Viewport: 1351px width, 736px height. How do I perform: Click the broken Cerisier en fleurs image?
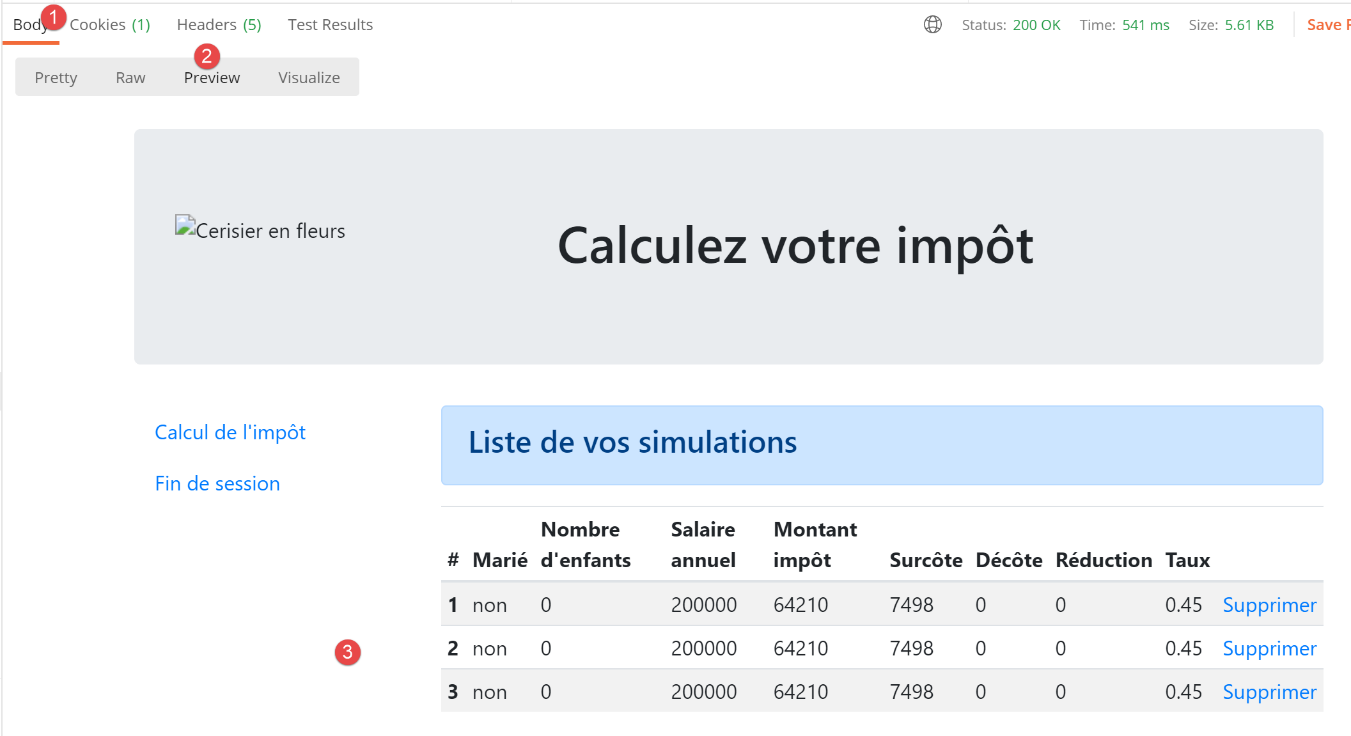point(260,231)
